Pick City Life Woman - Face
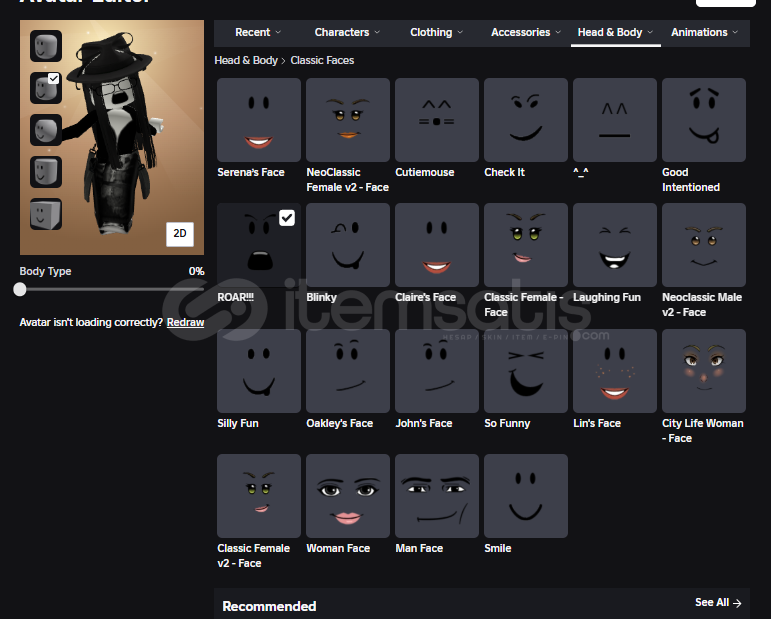The image size is (771, 619). coord(704,371)
